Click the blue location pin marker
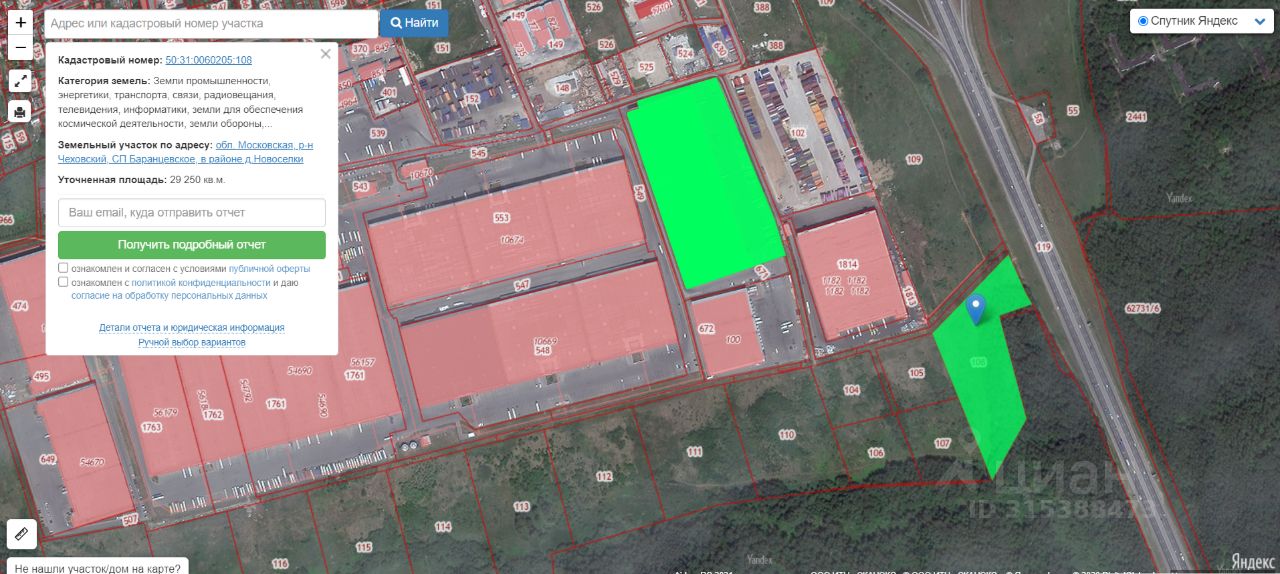The image size is (1280, 574). (x=977, y=310)
